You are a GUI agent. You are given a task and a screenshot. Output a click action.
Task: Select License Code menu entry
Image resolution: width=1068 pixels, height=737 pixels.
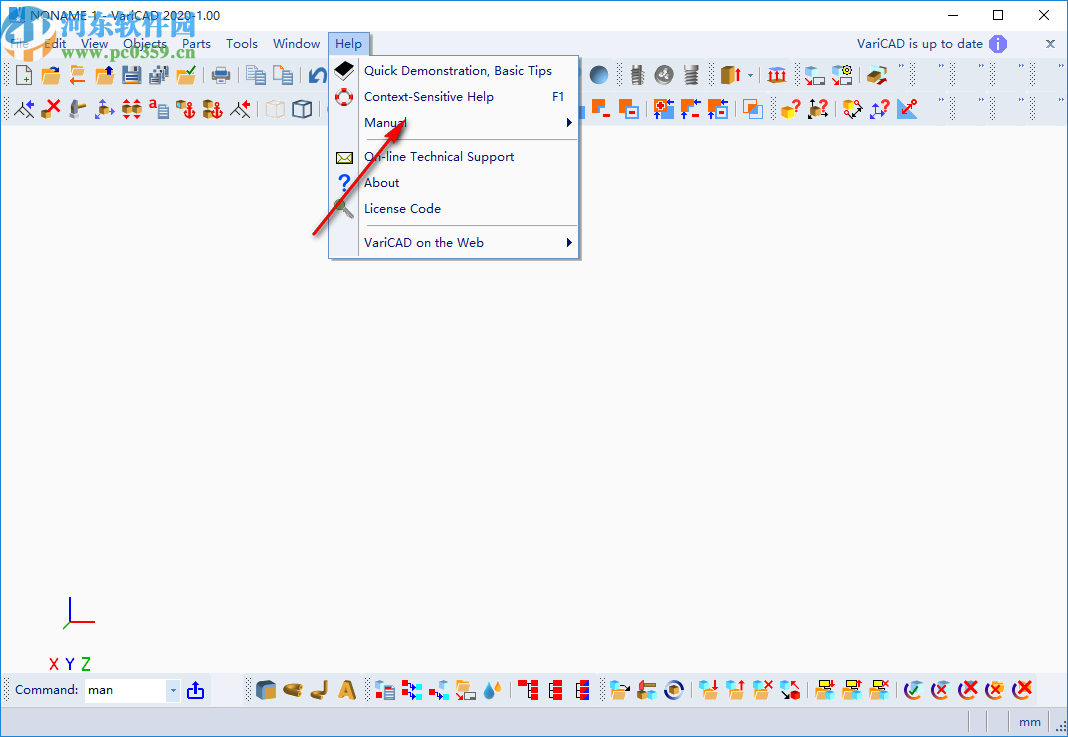pos(454,208)
